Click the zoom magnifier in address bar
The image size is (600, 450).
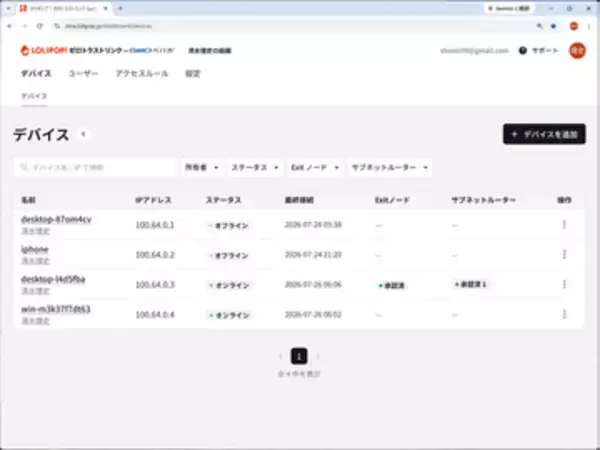pyautogui.click(x=540, y=26)
